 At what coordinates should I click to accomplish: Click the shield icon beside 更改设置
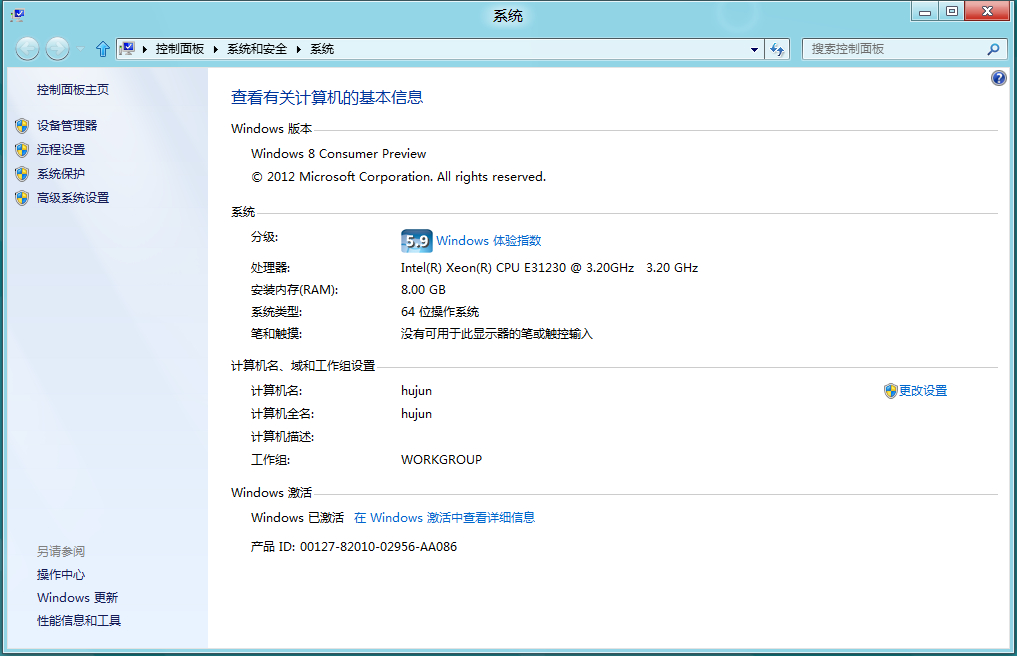tap(891, 391)
